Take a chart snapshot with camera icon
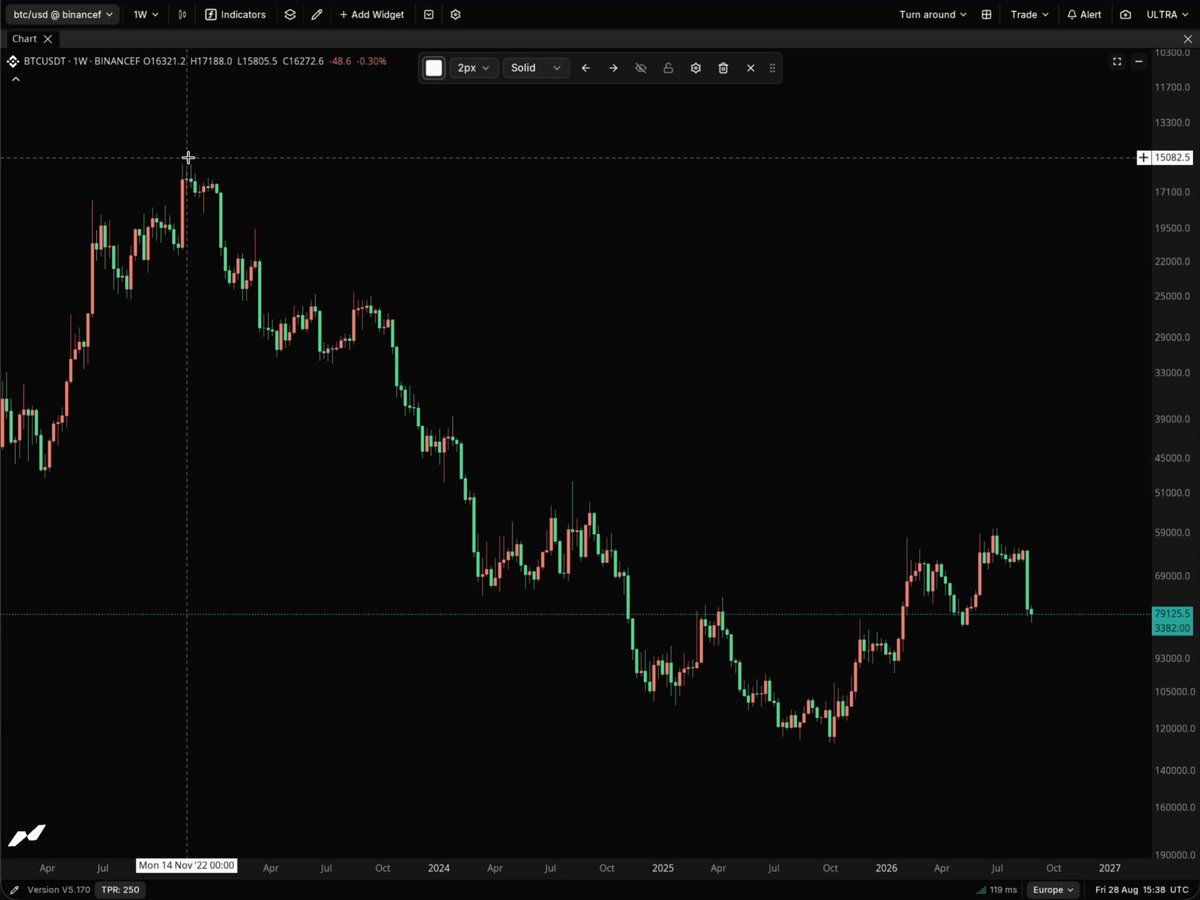 (1126, 15)
